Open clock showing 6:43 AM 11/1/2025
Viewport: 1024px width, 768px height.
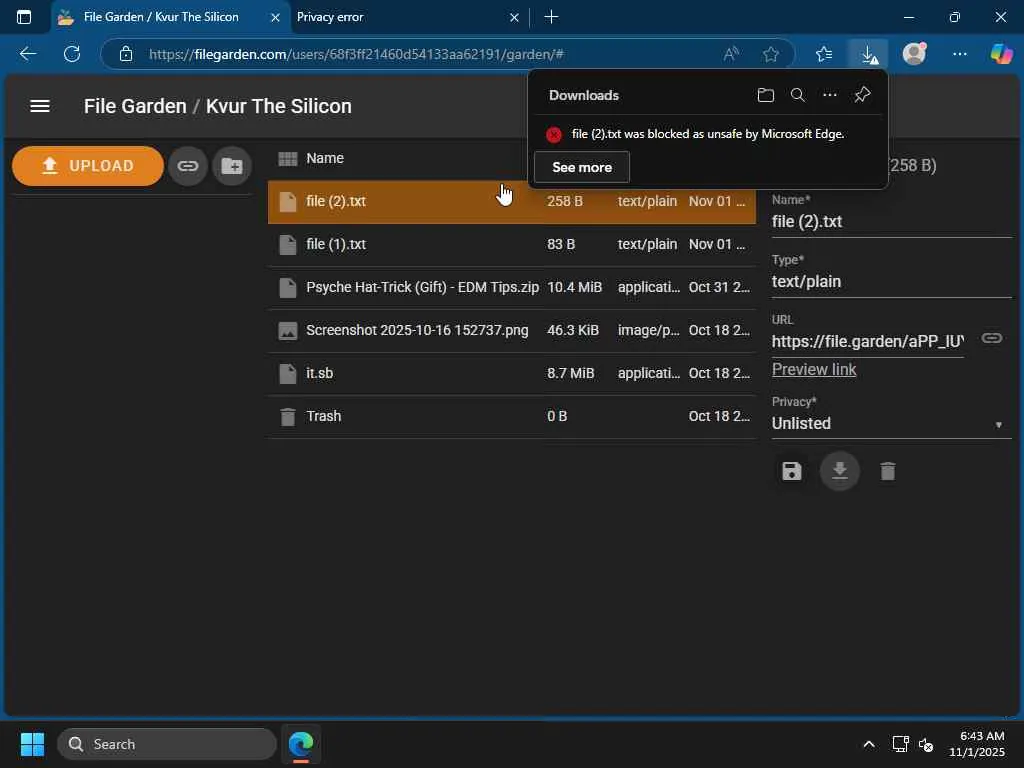[977, 744]
